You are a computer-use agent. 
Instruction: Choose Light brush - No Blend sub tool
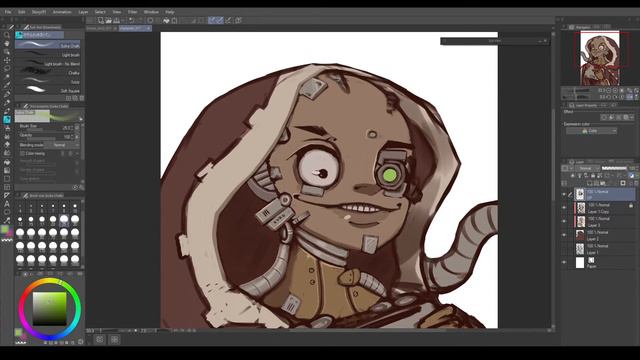(x=48, y=63)
